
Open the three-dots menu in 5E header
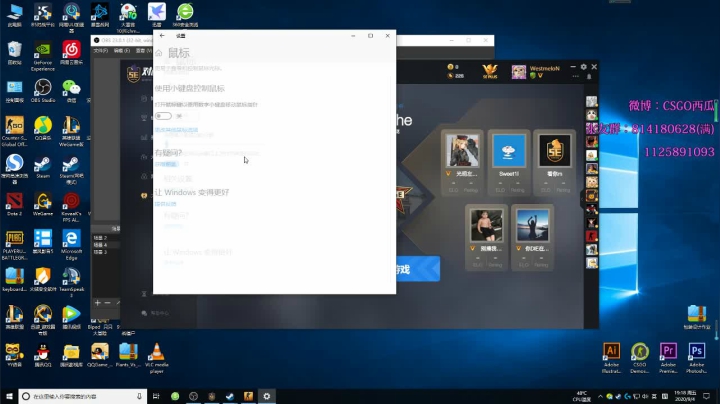(x=575, y=76)
